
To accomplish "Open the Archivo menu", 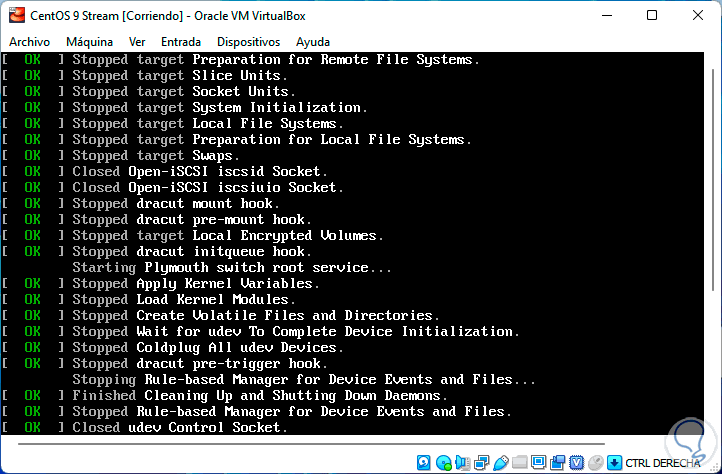I will click(29, 42).
